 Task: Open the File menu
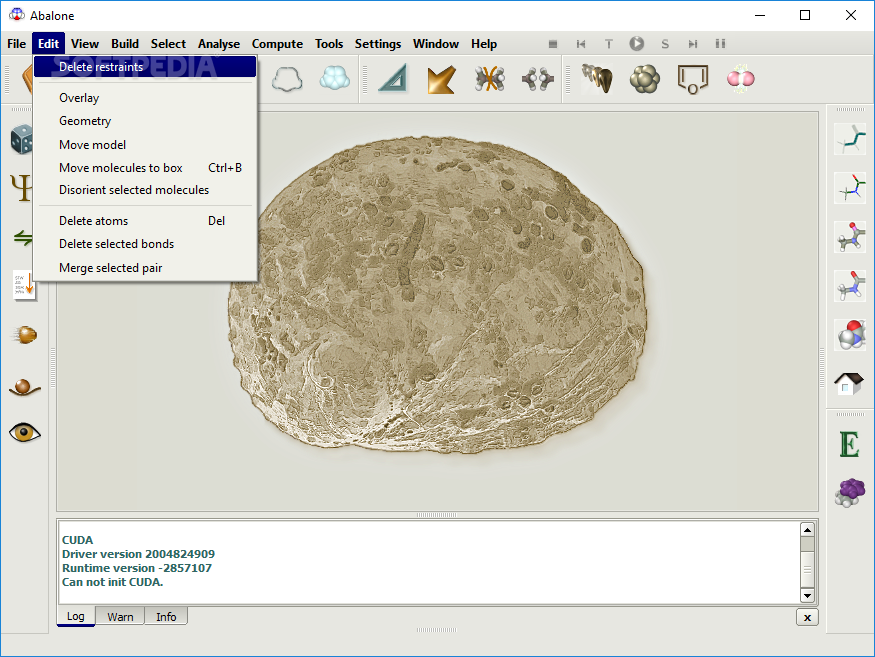(x=16, y=44)
